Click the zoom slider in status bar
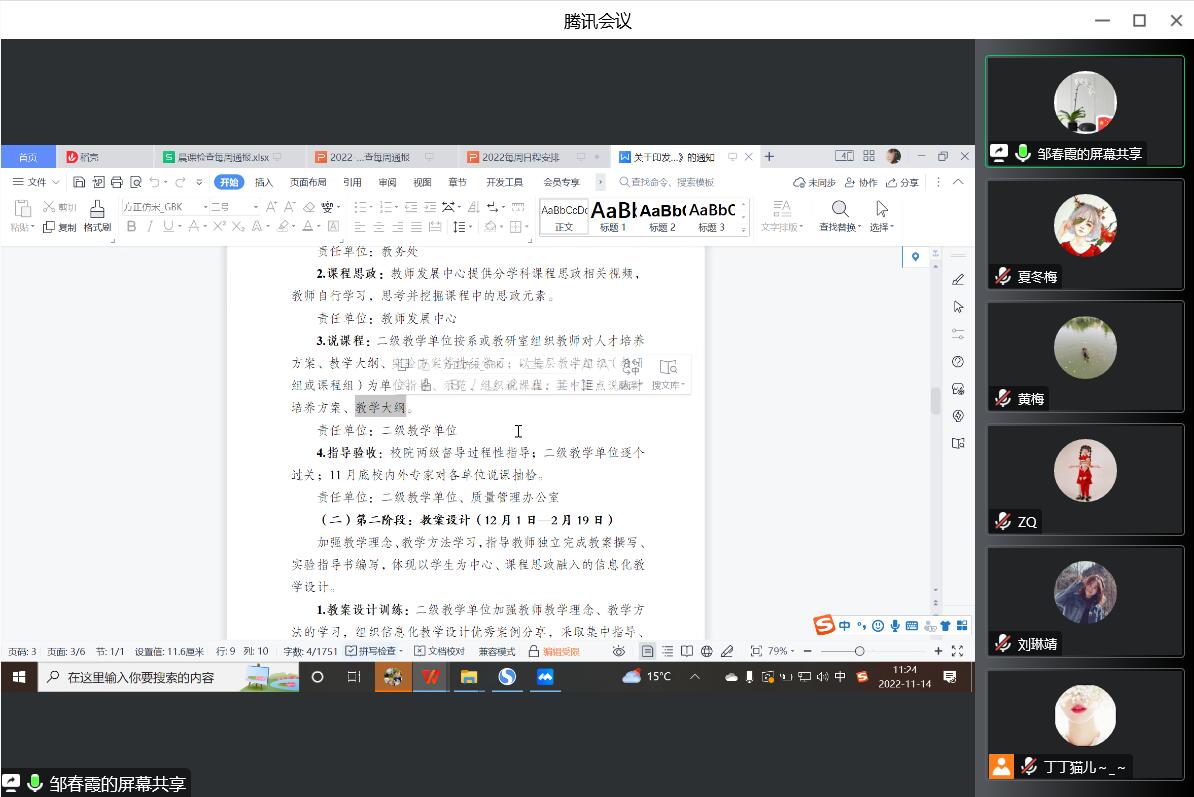Viewport: 1194px width, 797px height. (859, 651)
